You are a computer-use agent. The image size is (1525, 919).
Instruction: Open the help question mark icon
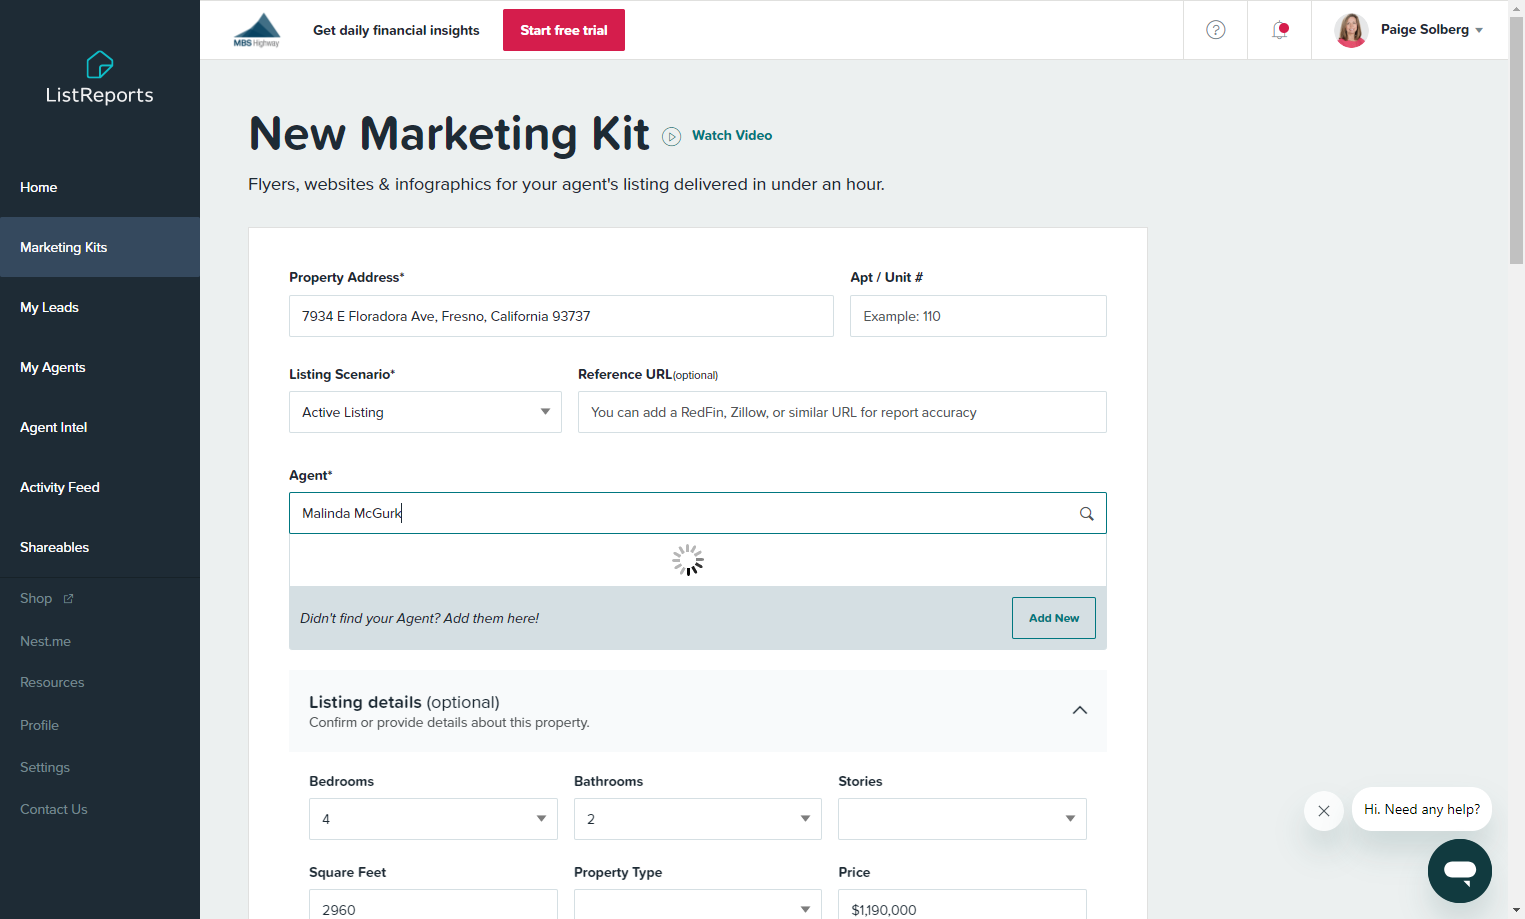click(x=1216, y=30)
